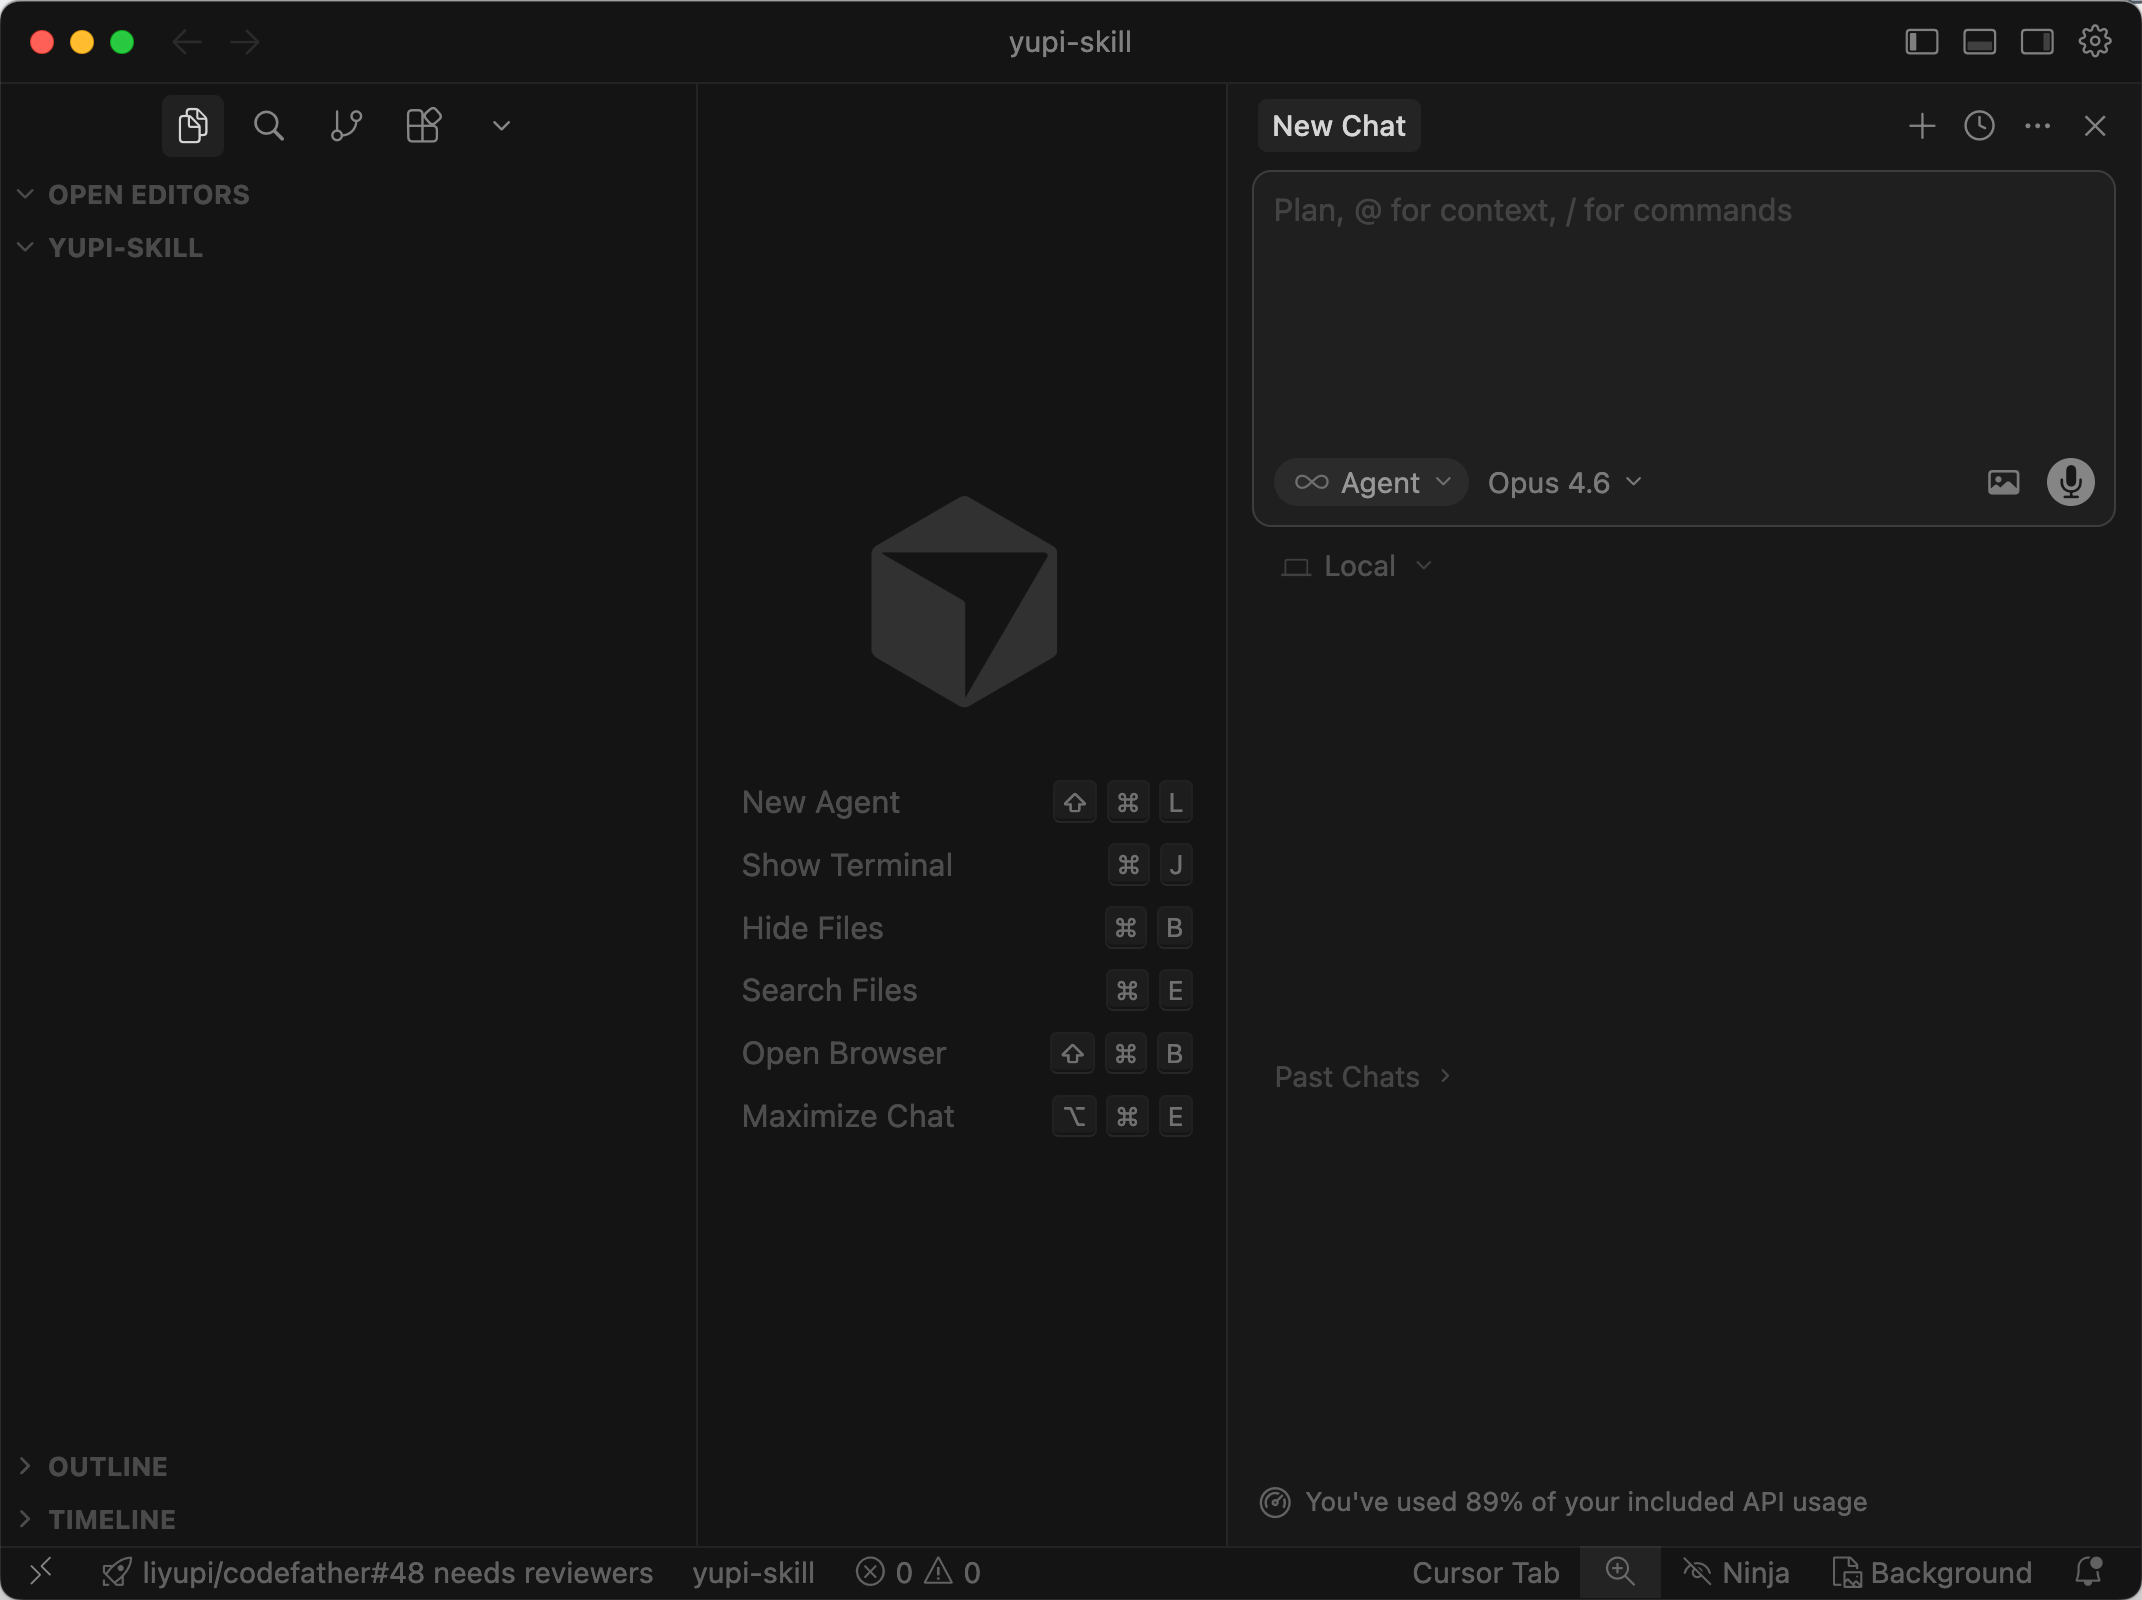Open the Search panel magnifier icon

(268, 126)
